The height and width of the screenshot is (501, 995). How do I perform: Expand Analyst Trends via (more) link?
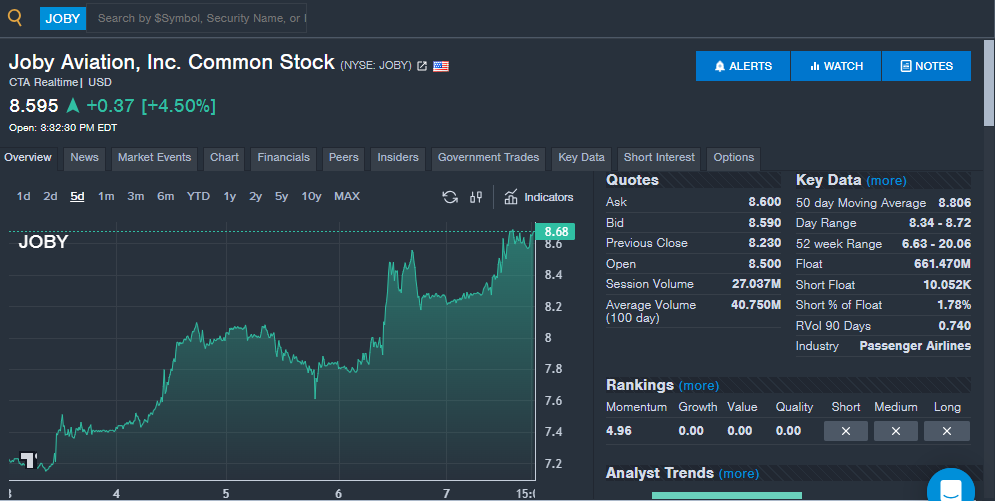coord(739,474)
